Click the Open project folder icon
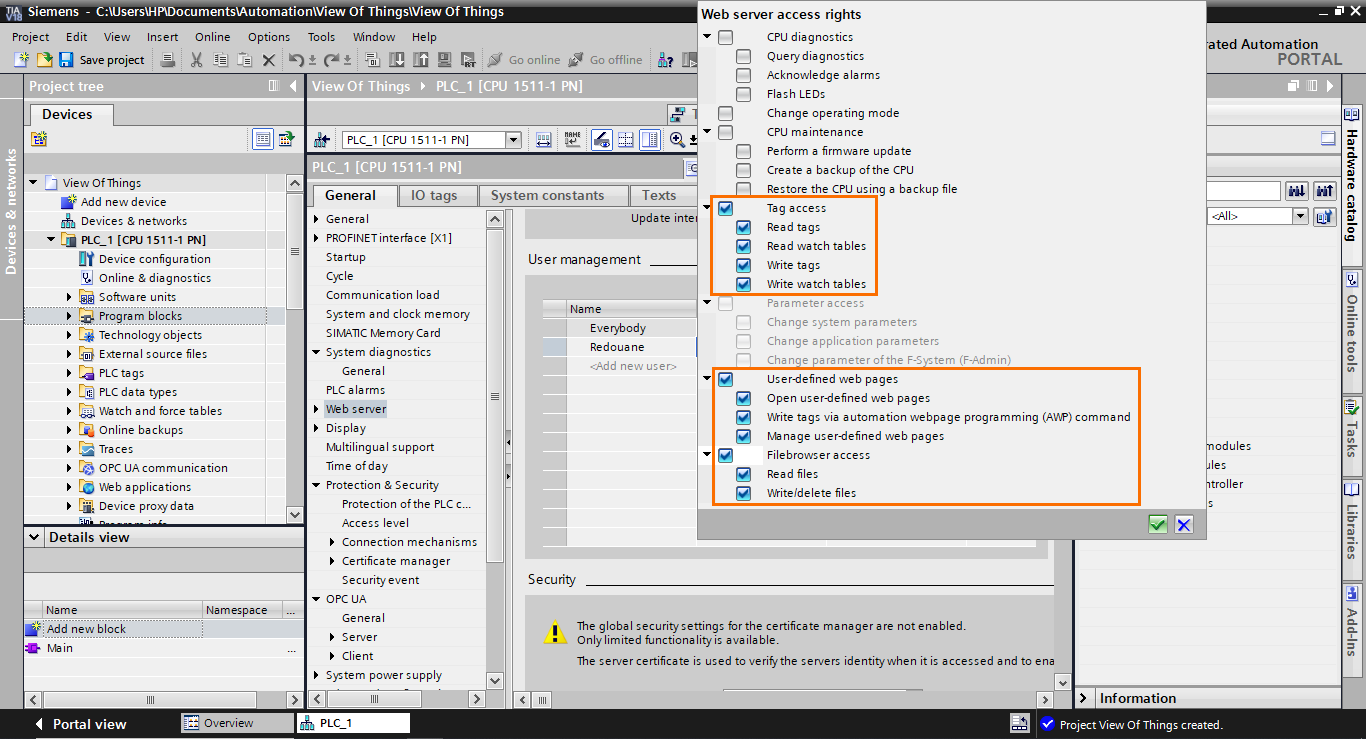The height and width of the screenshot is (739, 1366). click(44, 60)
